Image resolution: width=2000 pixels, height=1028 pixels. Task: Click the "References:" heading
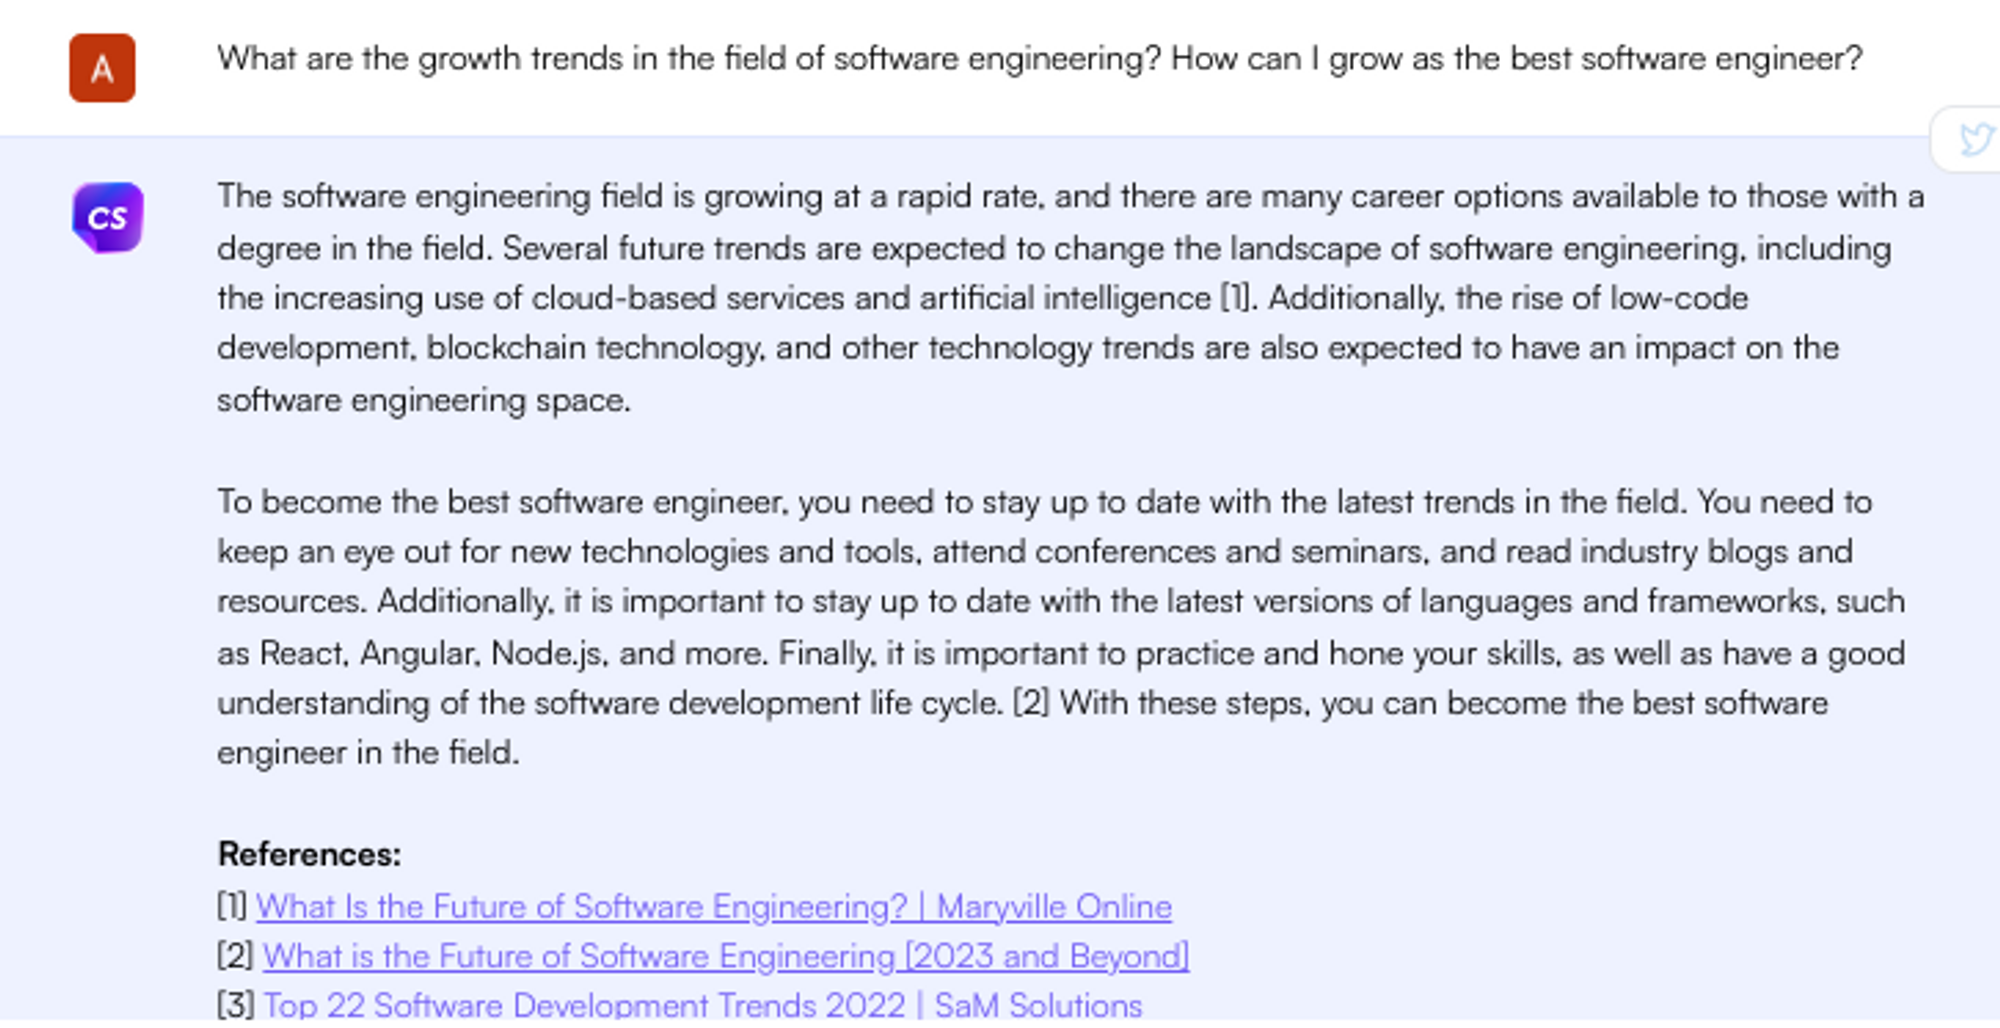309,854
